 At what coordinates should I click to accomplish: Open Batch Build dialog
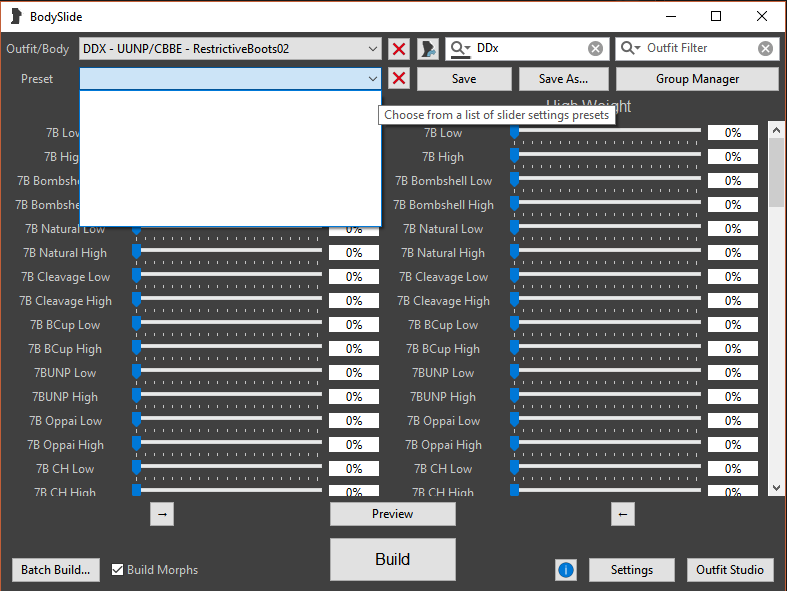[x=56, y=570]
